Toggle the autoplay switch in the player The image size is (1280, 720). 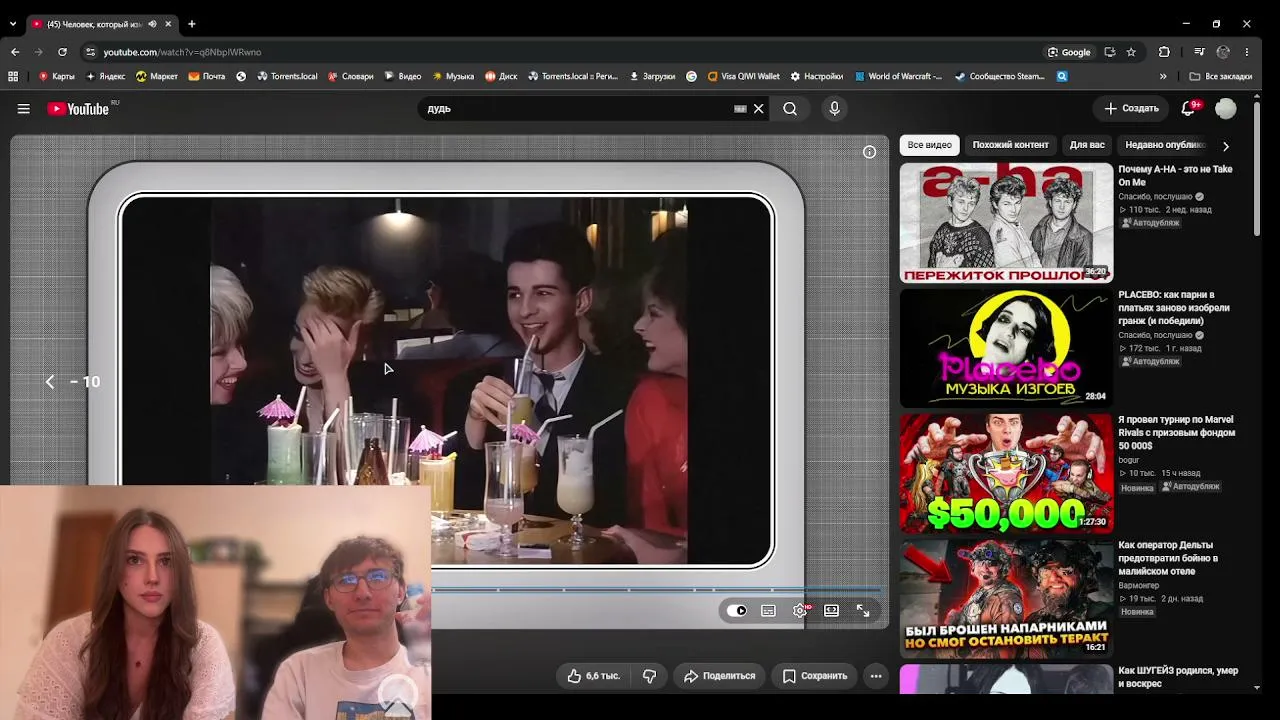pyautogui.click(x=738, y=611)
